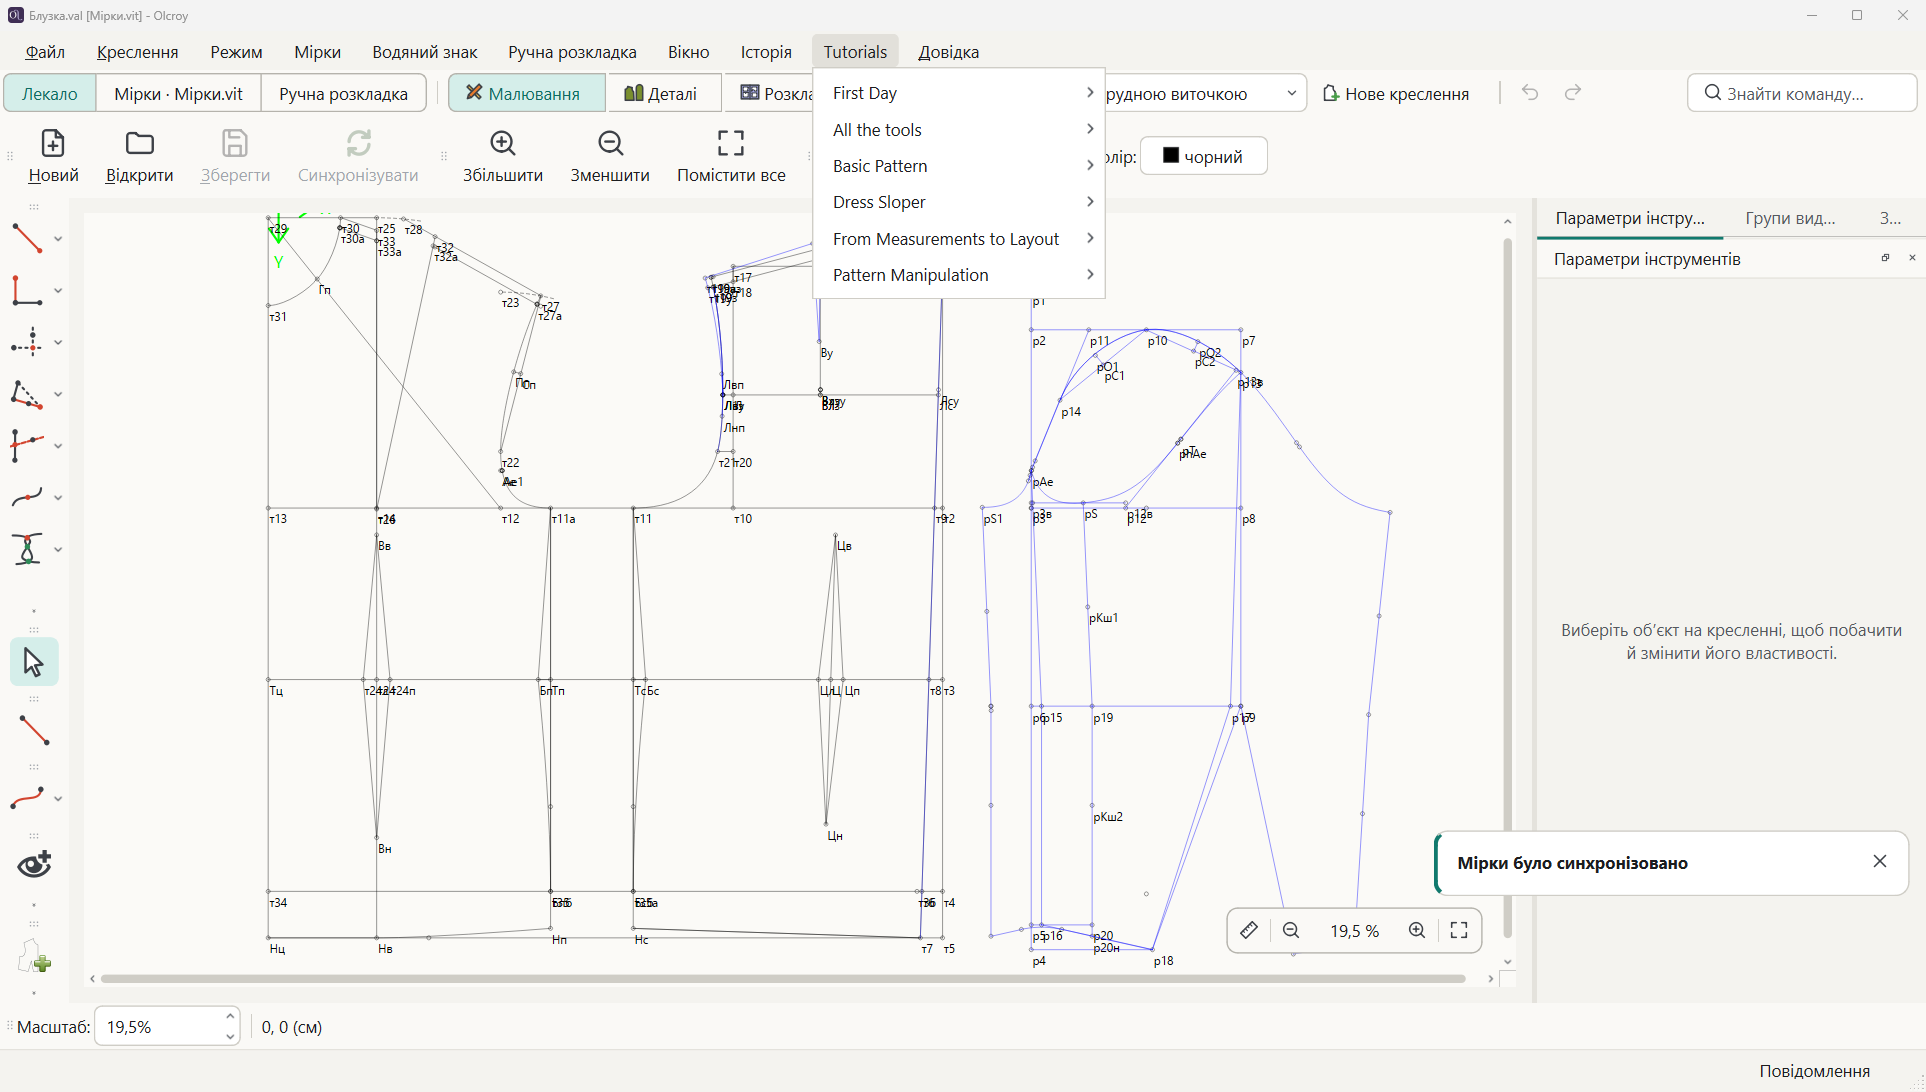
Task: Open the Мірки · Мірки.vit tab
Action: (178, 93)
